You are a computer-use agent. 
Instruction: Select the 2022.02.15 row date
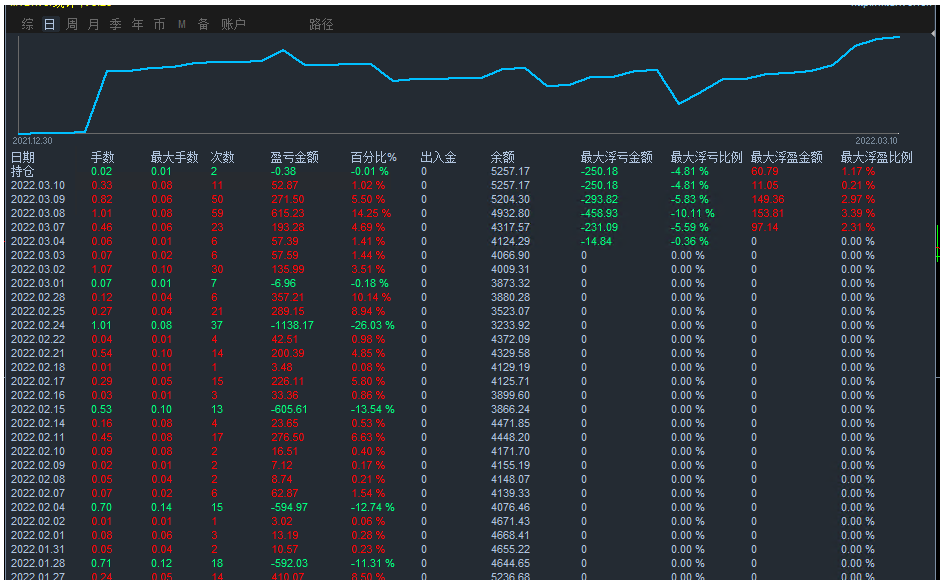tap(37, 409)
